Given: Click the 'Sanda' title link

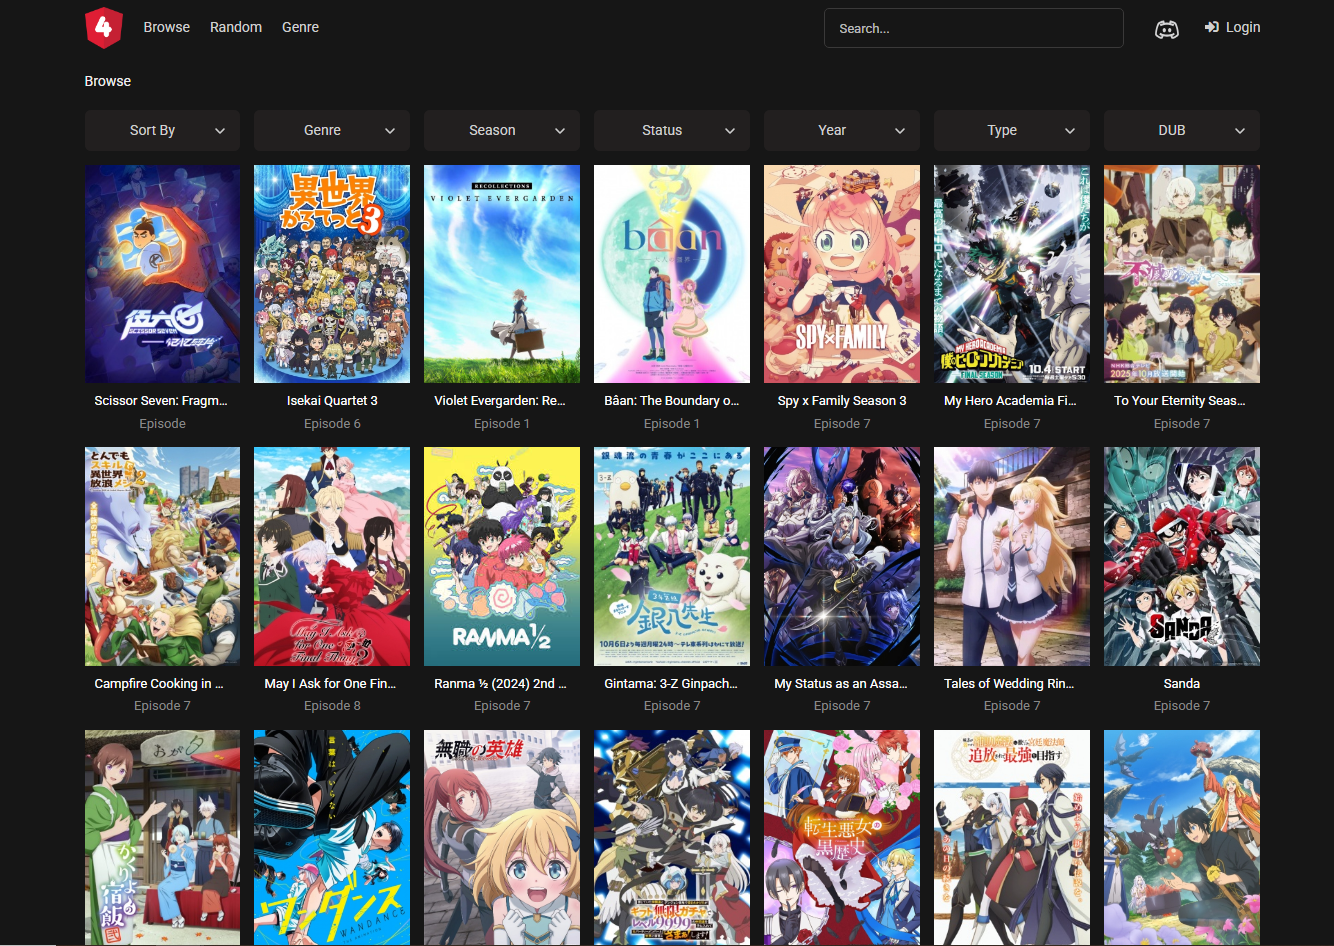Looking at the screenshot, I should (x=1182, y=683).
